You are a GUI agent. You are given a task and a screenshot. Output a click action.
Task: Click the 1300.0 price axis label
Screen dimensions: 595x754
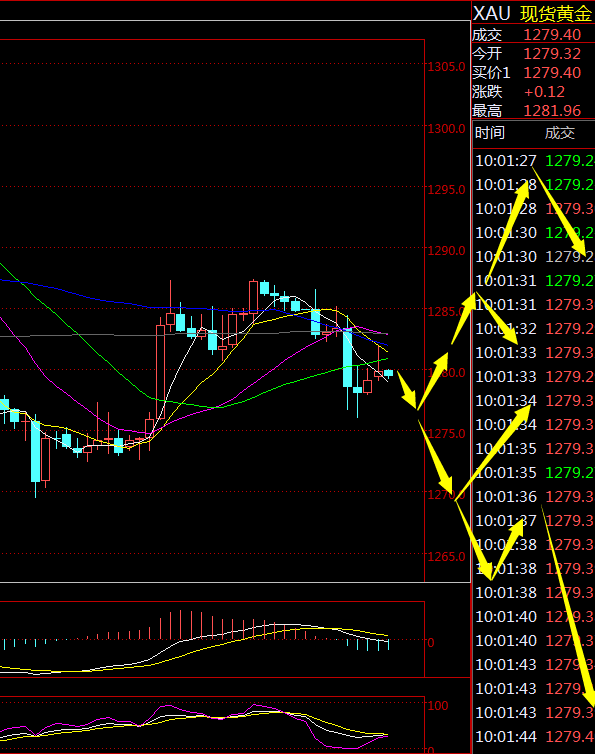[446, 128]
